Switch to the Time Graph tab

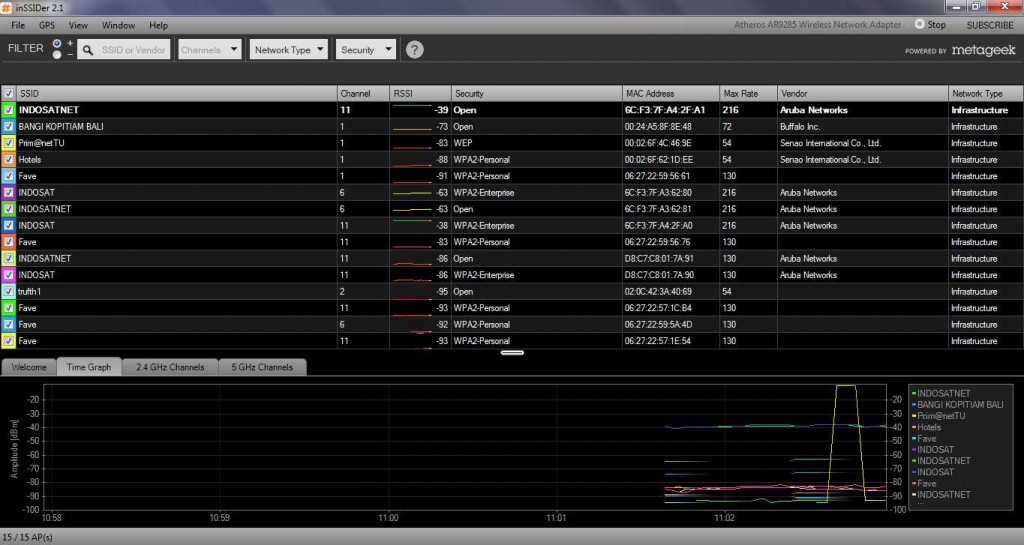tap(89, 367)
